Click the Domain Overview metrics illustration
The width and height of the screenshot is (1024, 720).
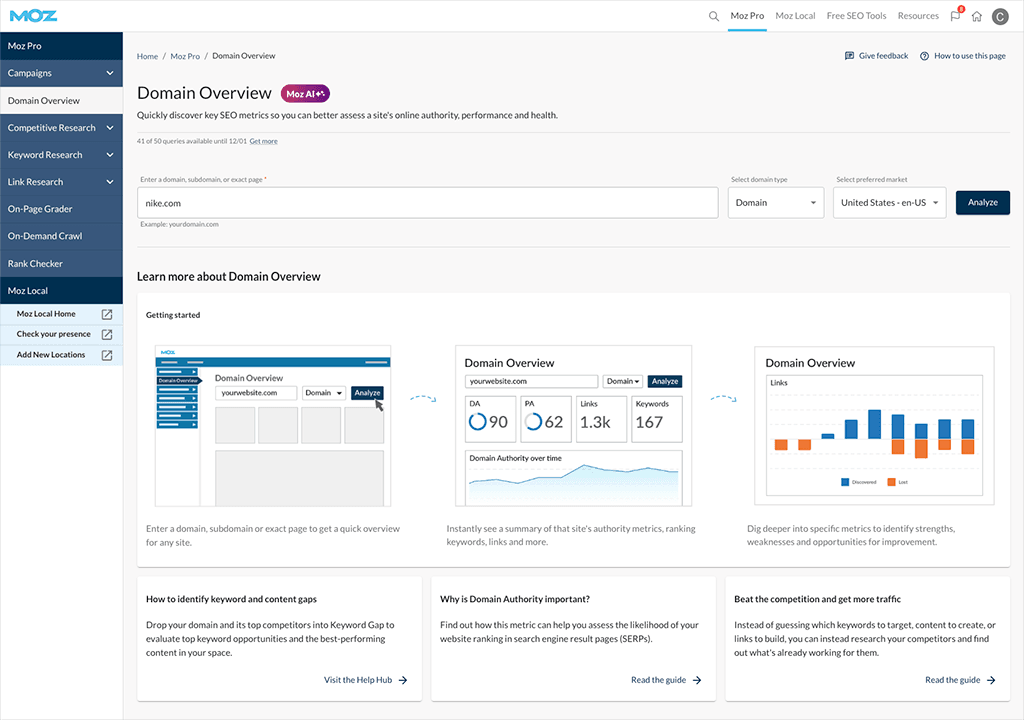coord(573,426)
